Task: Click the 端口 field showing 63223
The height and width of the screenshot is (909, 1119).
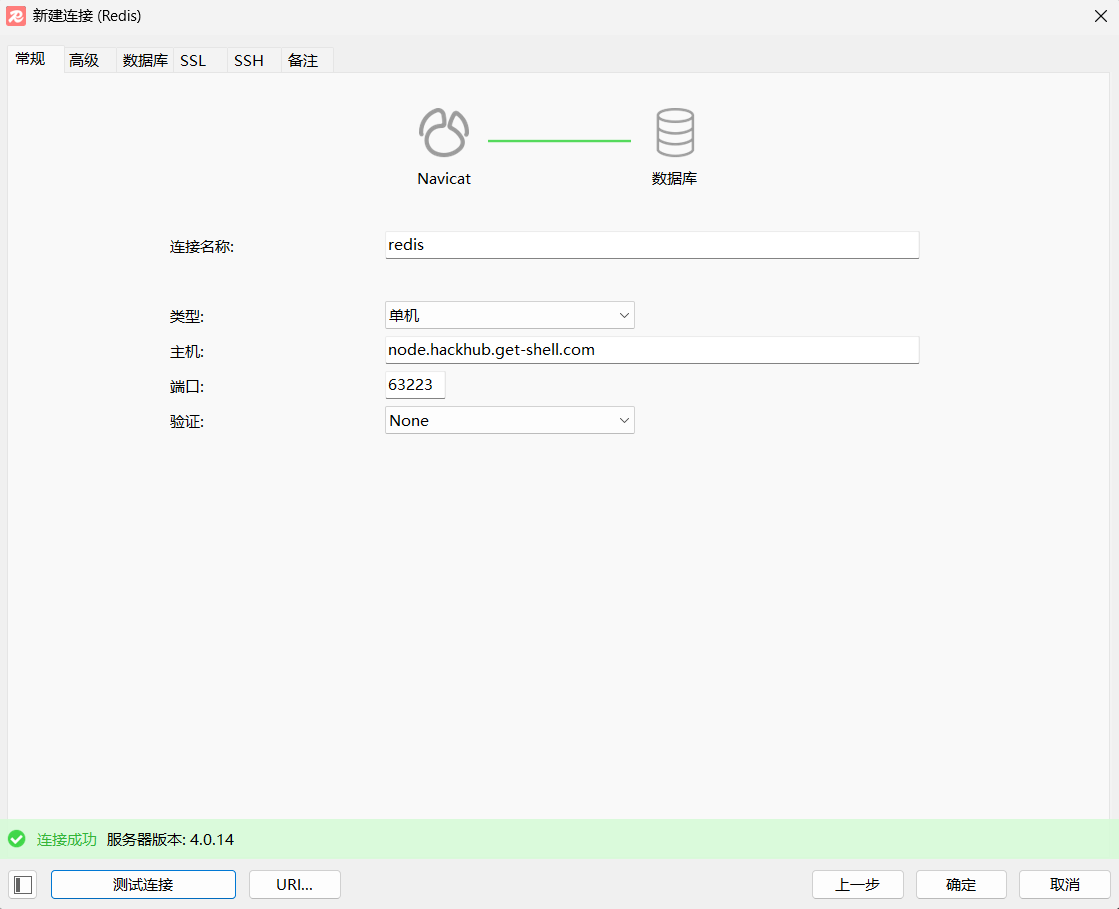Action: 414,384
